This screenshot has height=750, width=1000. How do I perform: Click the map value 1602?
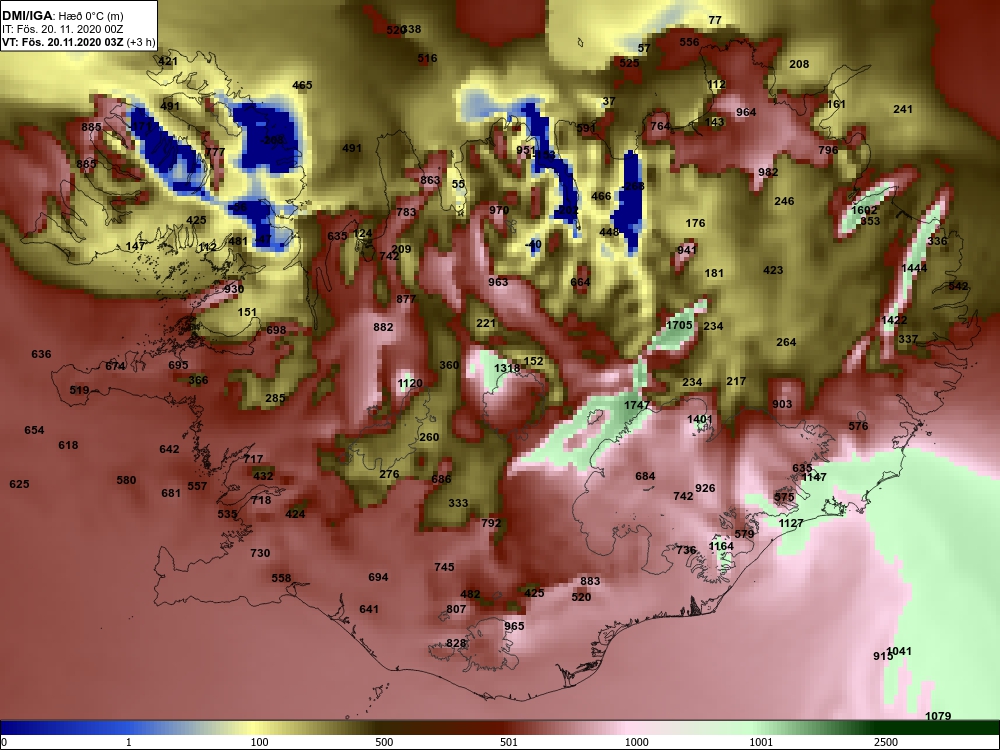tap(864, 210)
